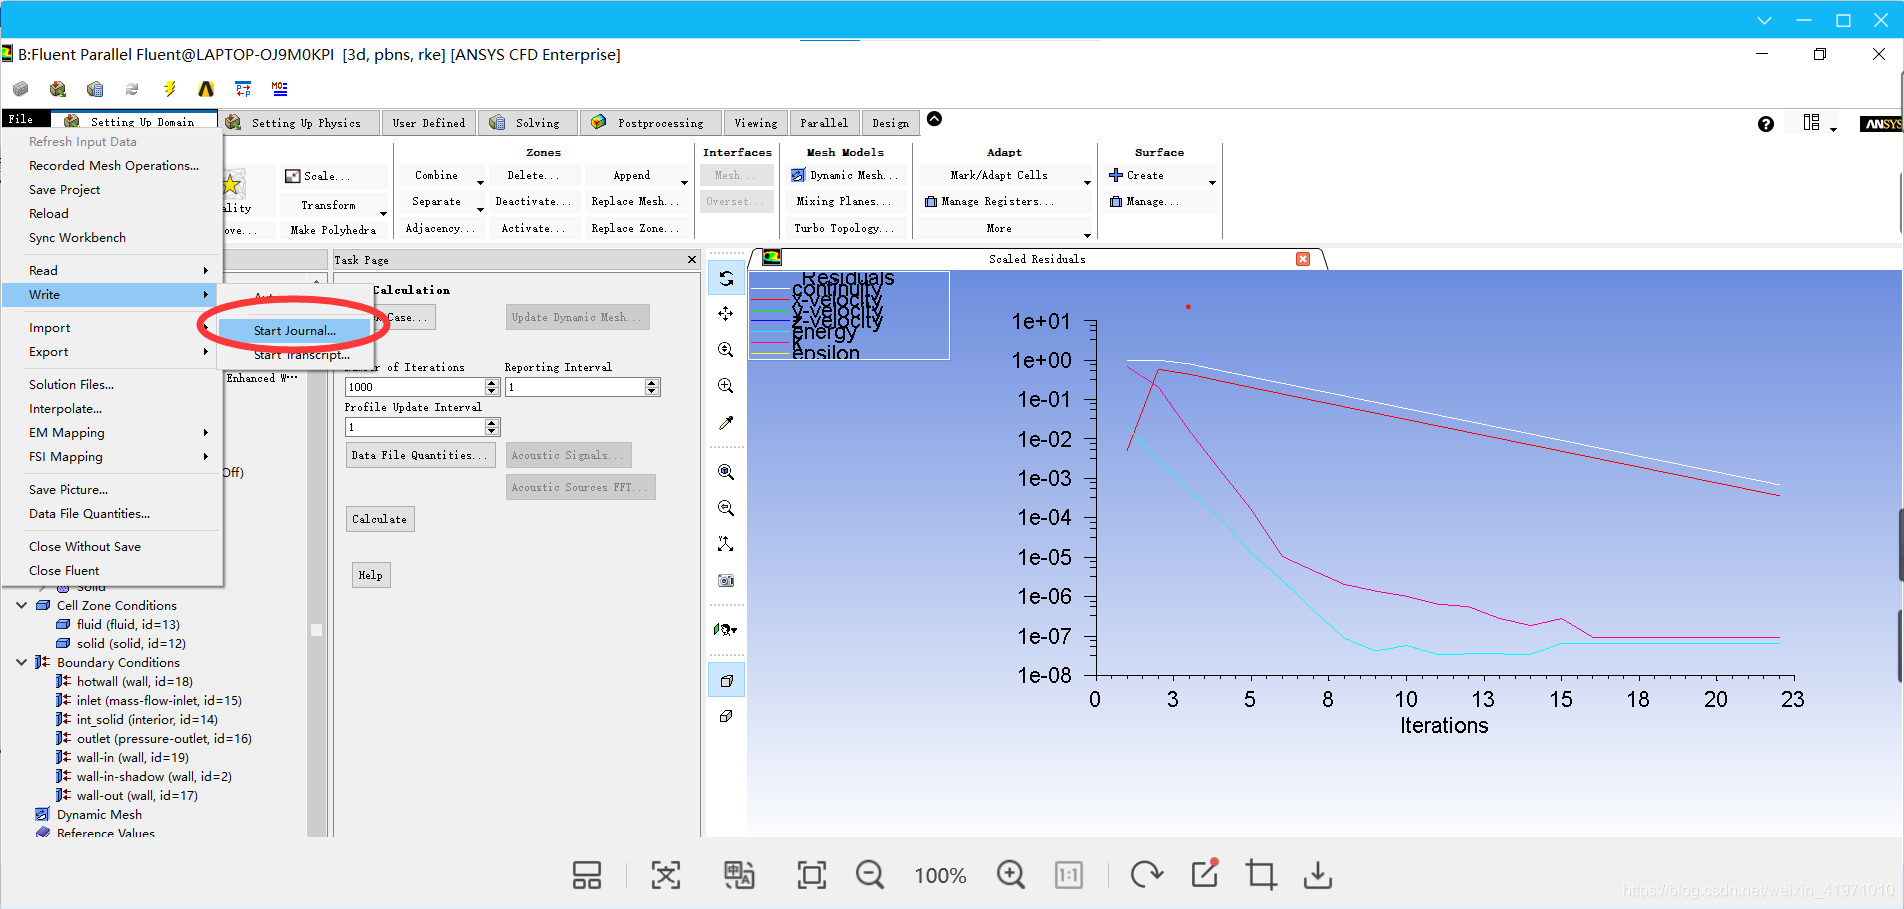This screenshot has height=909, width=1904.
Task: Click image viewer zoom out magnifier
Action: pyautogui.click(x=870, y=875)
